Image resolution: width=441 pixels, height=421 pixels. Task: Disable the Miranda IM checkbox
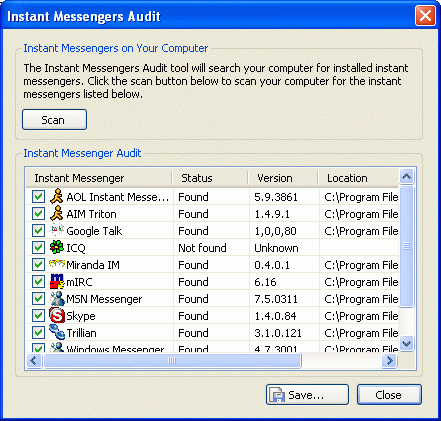tap(38, 265)
